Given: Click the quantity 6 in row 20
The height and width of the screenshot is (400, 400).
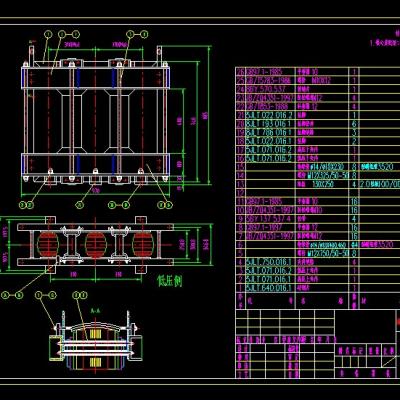Looking at the screenshot, I should [x=354, y=124].
